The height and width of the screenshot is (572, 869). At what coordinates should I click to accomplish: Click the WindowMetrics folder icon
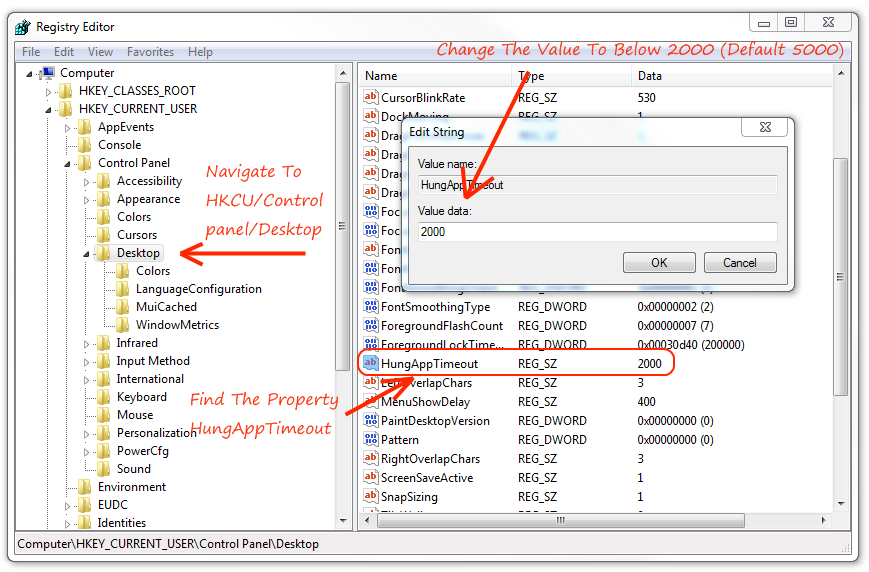[x=122, y=325]
